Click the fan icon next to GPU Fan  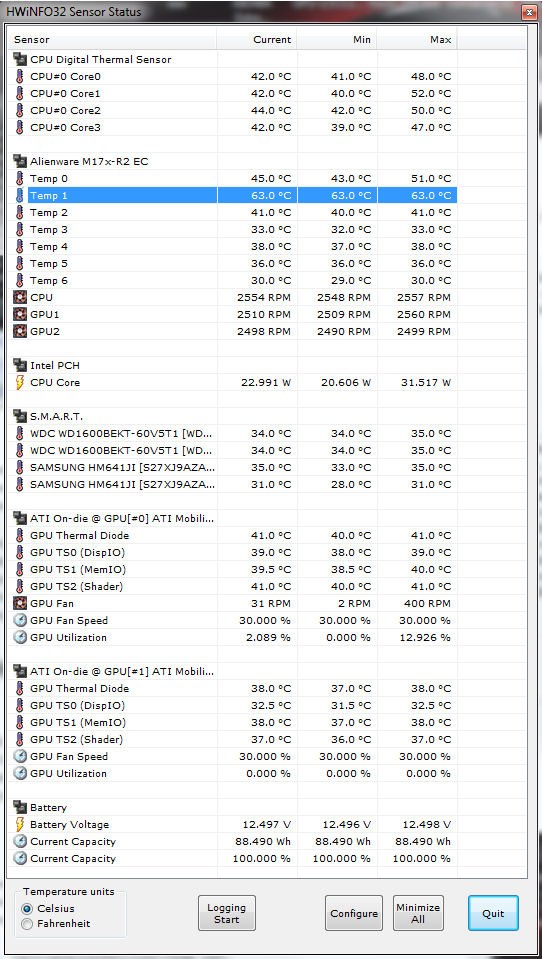click(20, 603)
